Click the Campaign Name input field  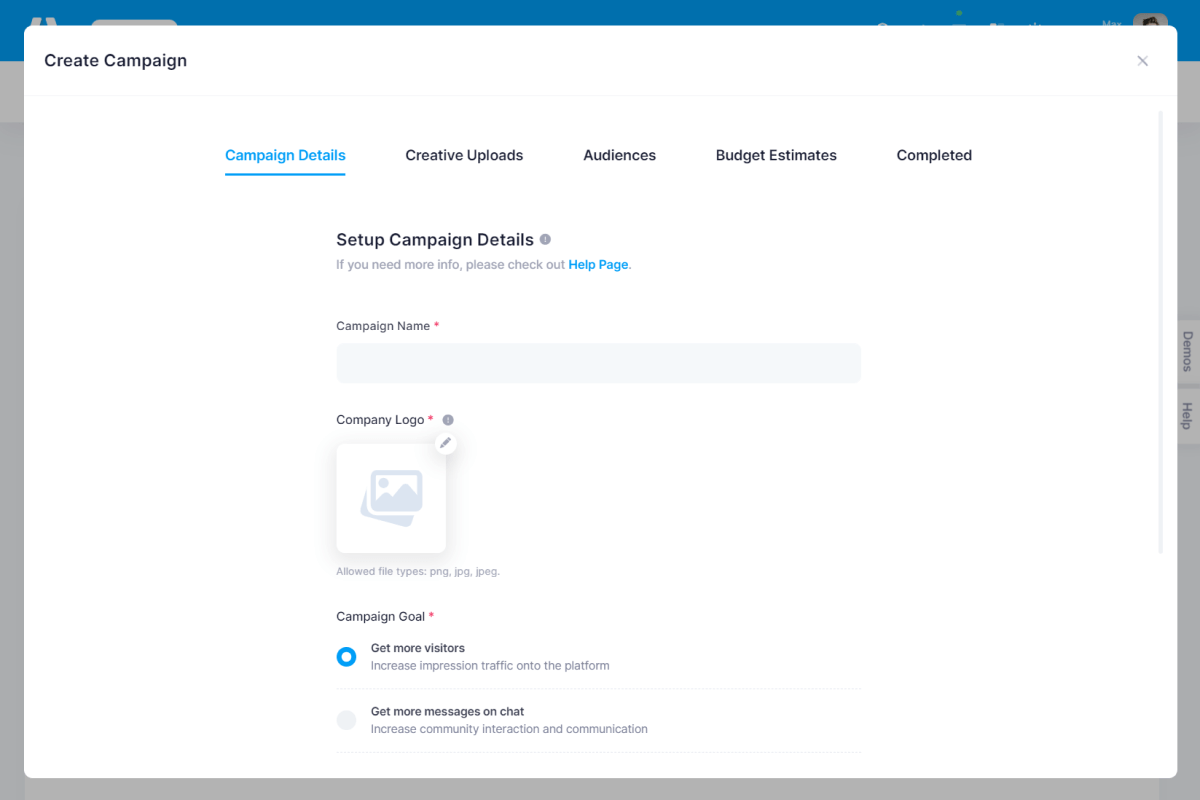click(598, 363)
